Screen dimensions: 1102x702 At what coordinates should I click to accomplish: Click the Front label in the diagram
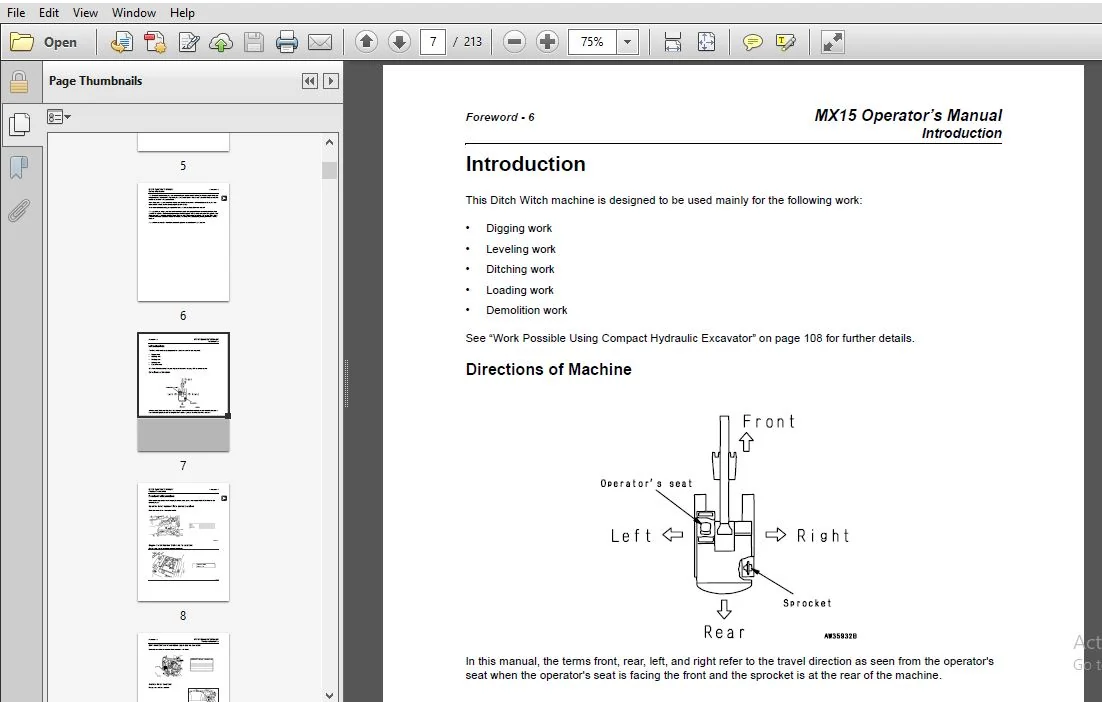click(x=769, y=422)
